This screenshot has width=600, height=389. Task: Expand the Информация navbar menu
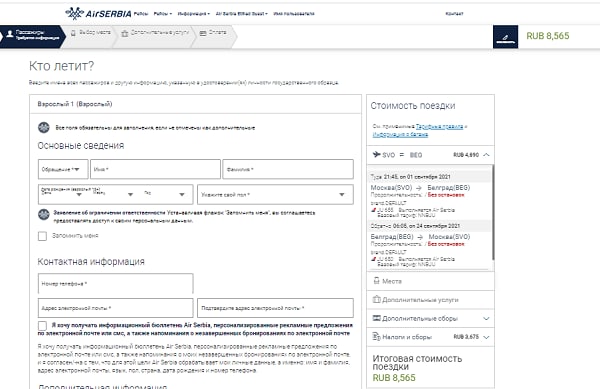[194, 13]
